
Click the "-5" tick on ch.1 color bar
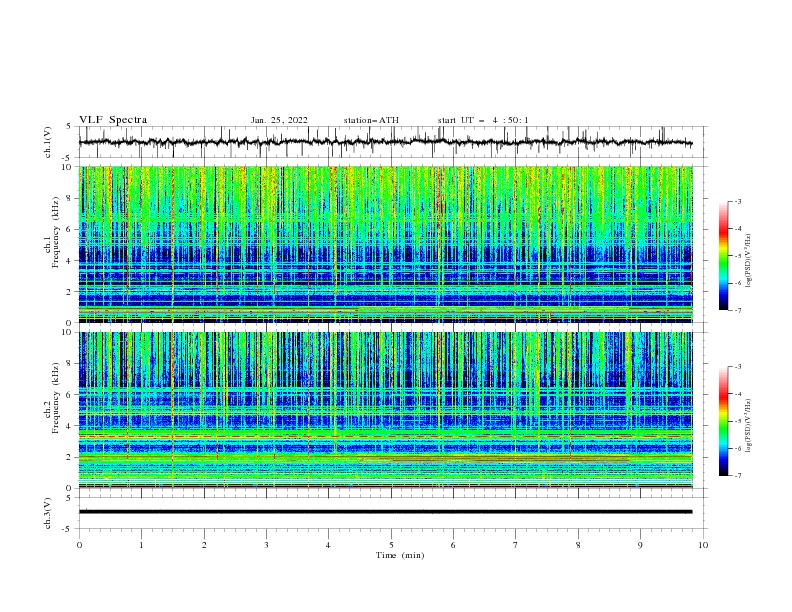(738, 256)
